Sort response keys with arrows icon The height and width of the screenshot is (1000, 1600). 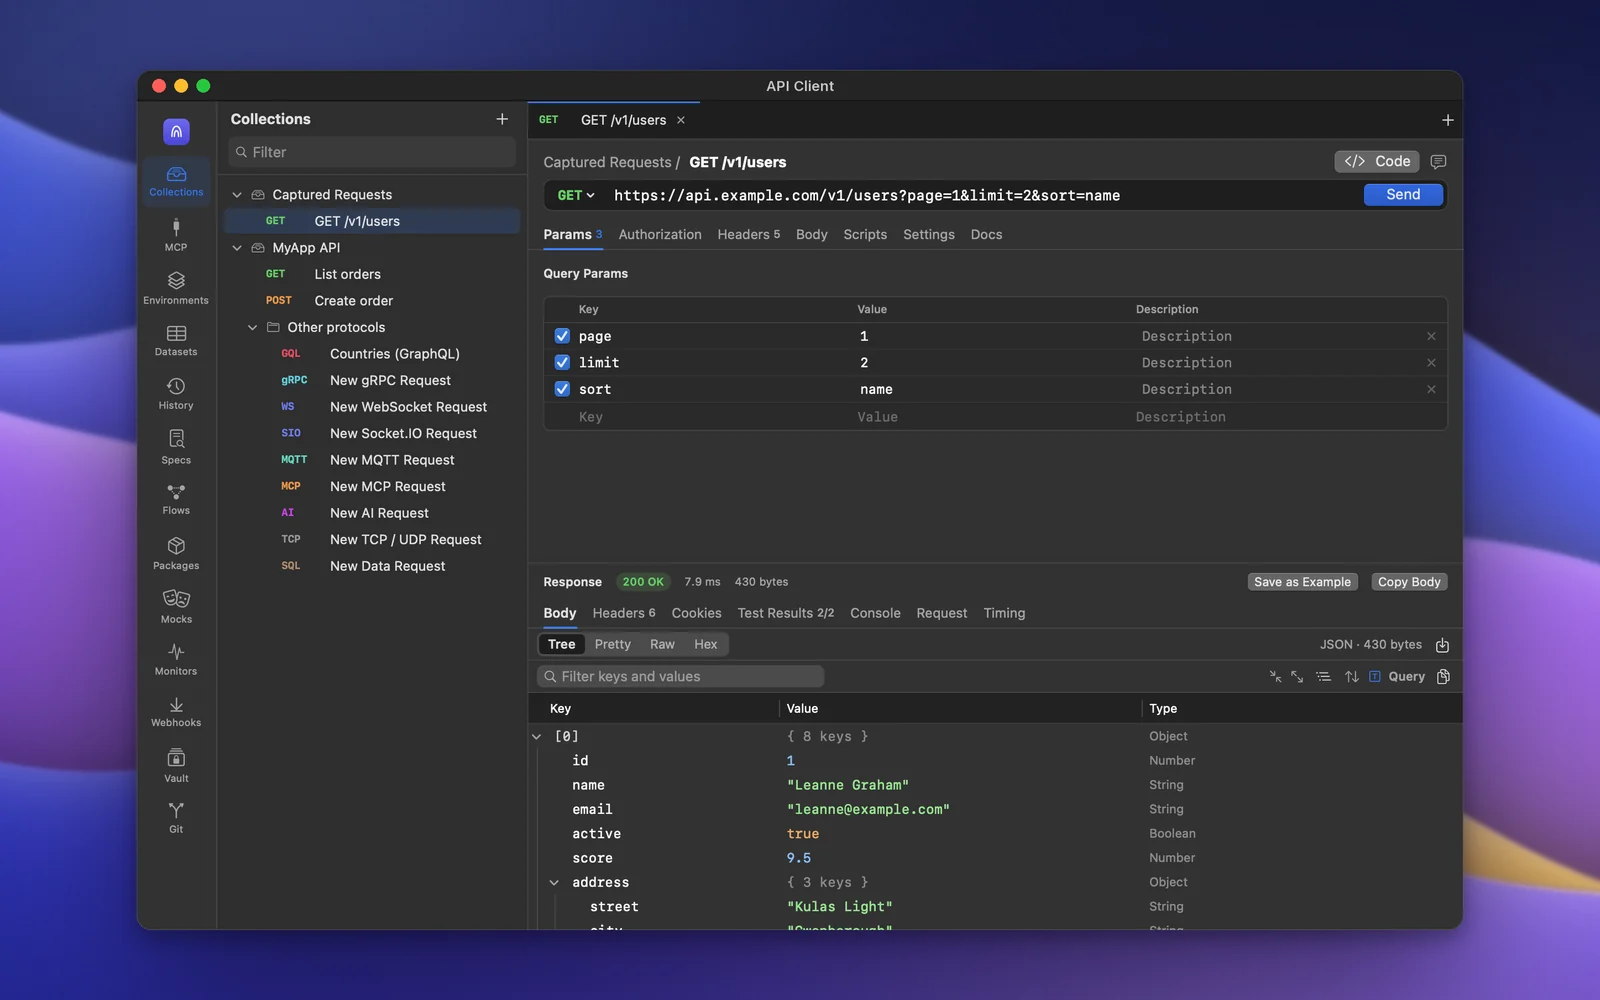[x=1351, y=677]
